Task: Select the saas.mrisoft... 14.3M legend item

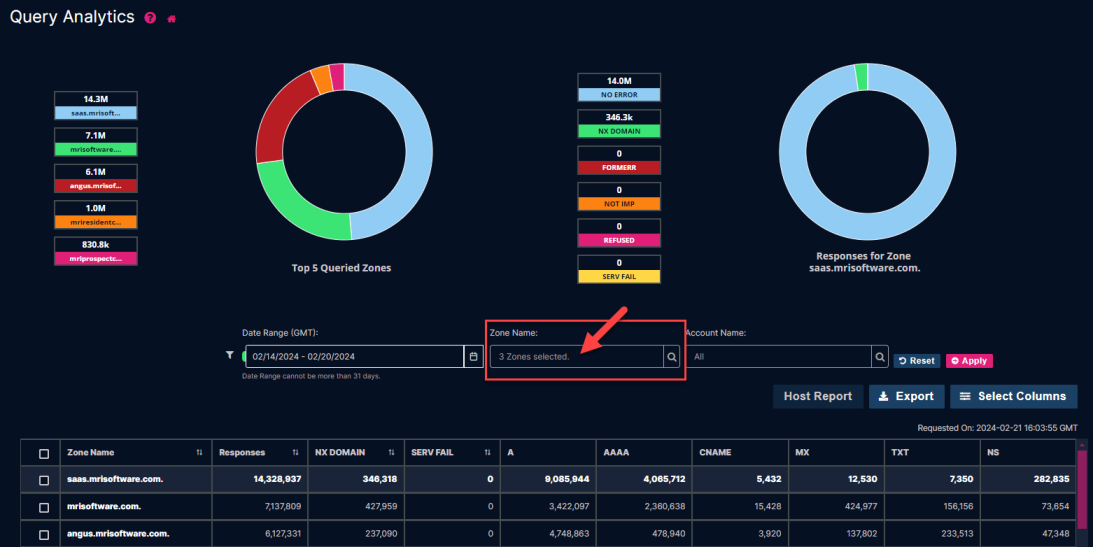Action: [95, 106]
